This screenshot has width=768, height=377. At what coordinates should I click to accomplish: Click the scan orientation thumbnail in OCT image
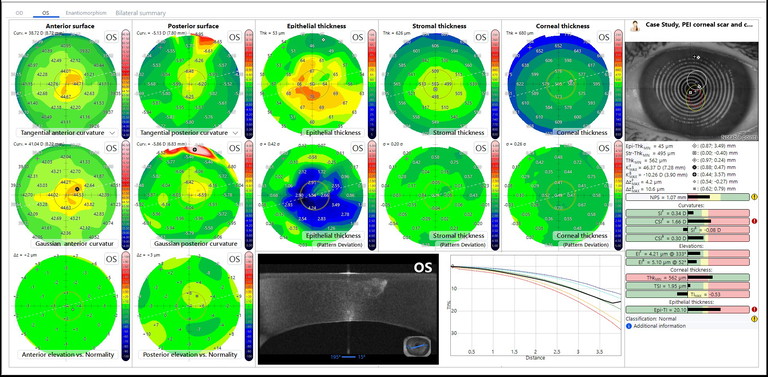click(x=415, y=347)
